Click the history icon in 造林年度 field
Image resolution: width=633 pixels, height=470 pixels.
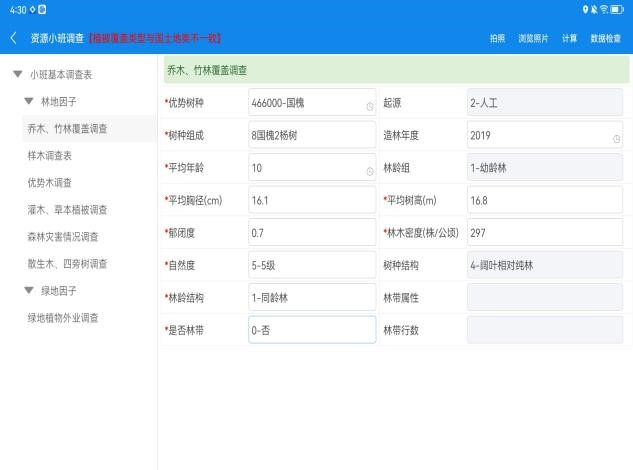[616, 139]
